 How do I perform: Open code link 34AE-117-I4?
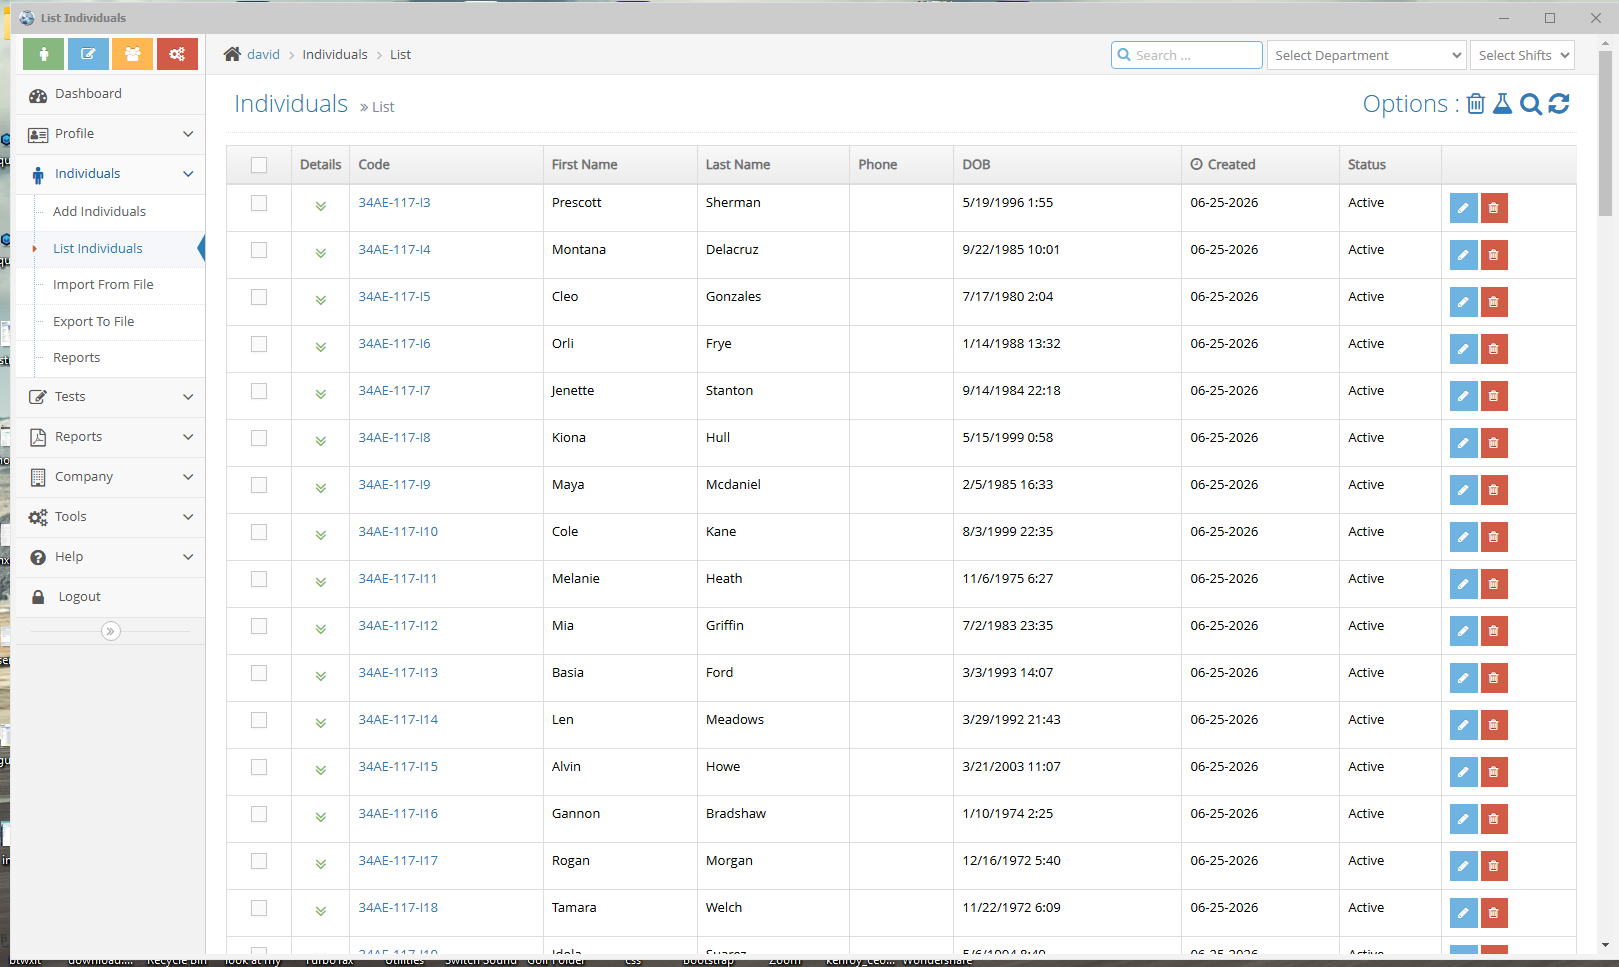point(394,249)
